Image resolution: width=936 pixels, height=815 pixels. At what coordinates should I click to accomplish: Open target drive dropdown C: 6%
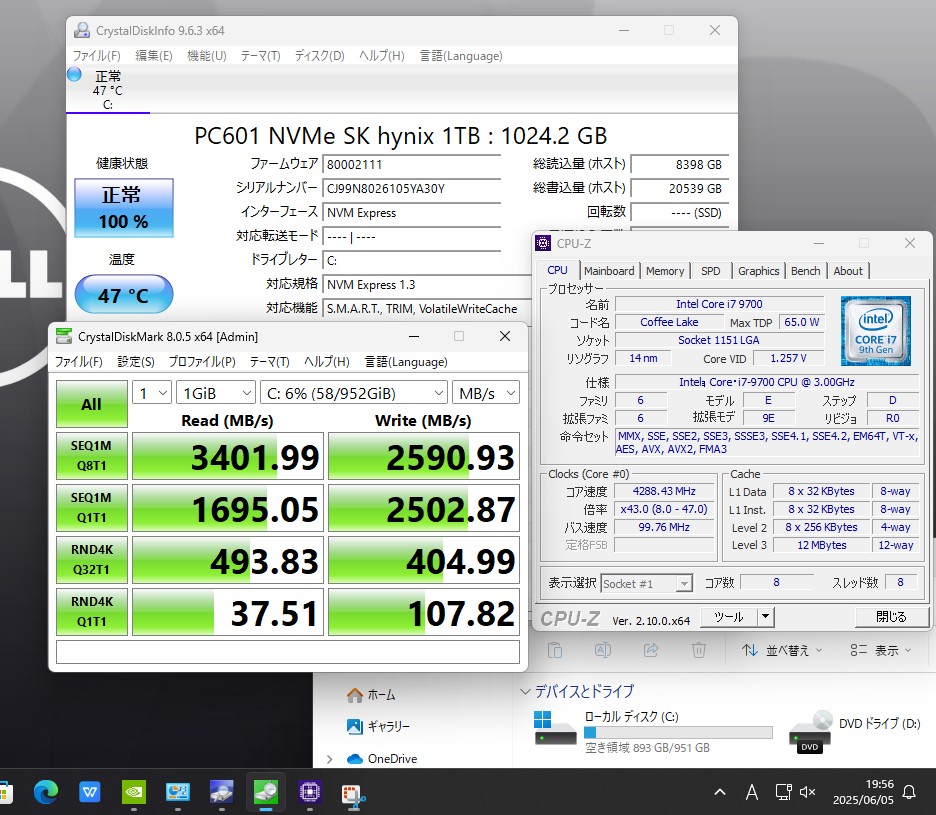[353, 393]
